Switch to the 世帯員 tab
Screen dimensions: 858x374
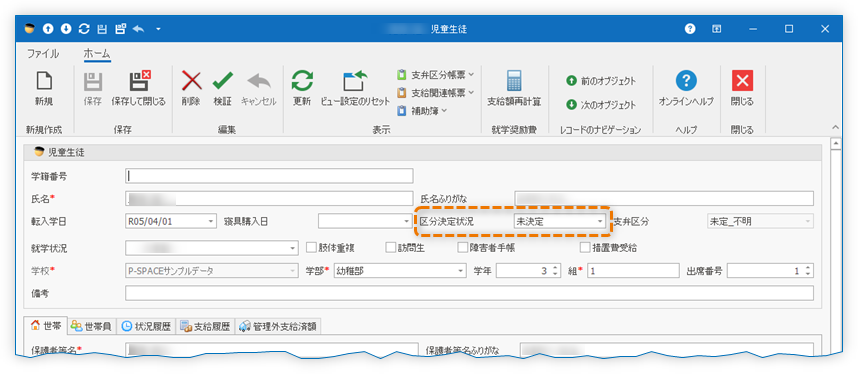(91, 326)
